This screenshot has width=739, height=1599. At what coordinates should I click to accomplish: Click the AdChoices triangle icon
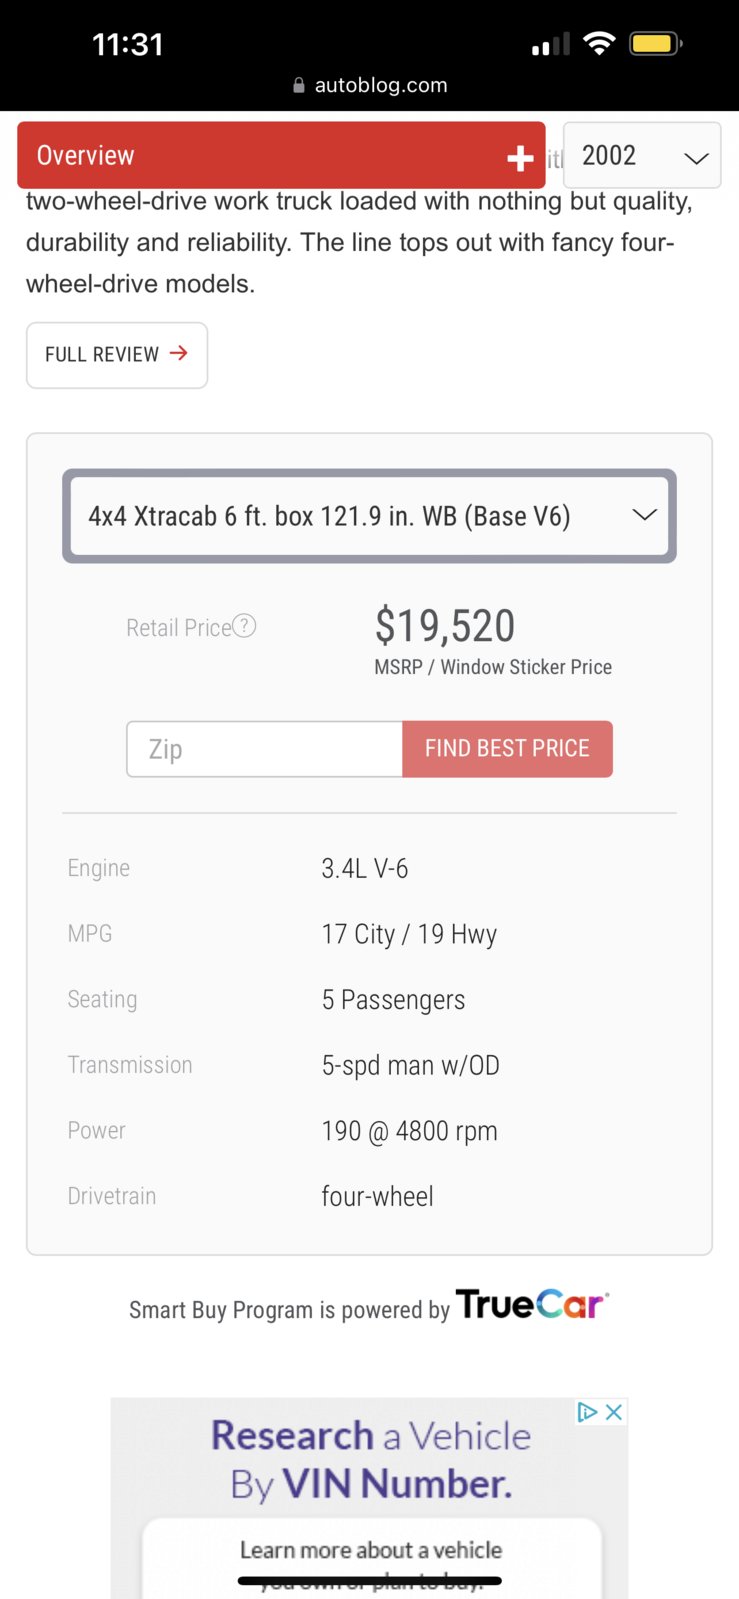588,1412
